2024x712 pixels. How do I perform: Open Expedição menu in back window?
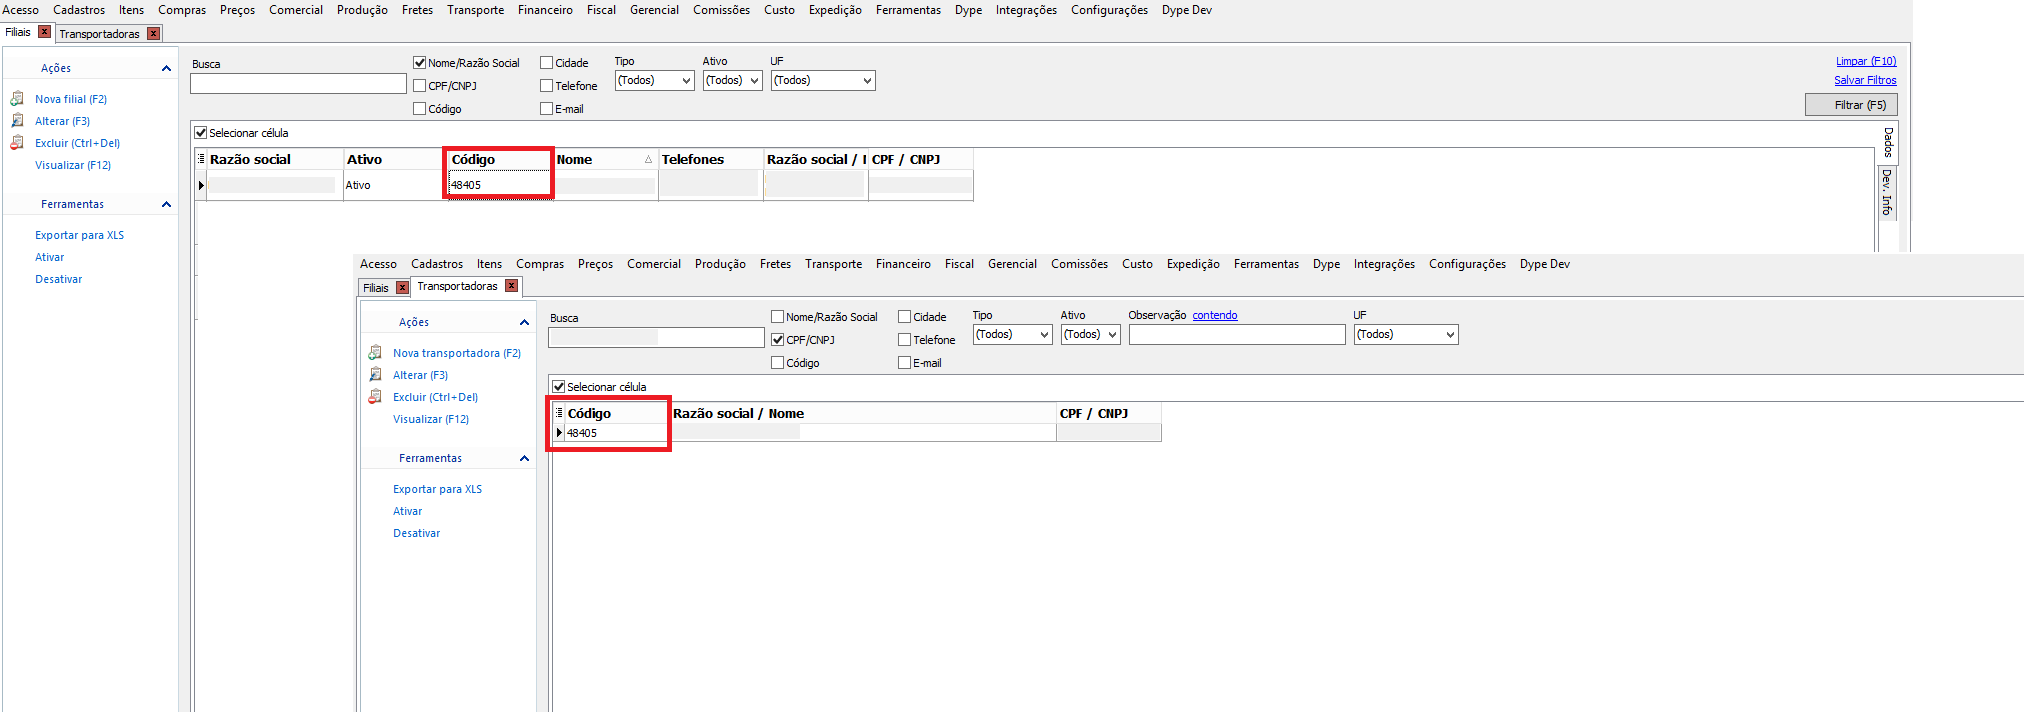tap(835, 10)
